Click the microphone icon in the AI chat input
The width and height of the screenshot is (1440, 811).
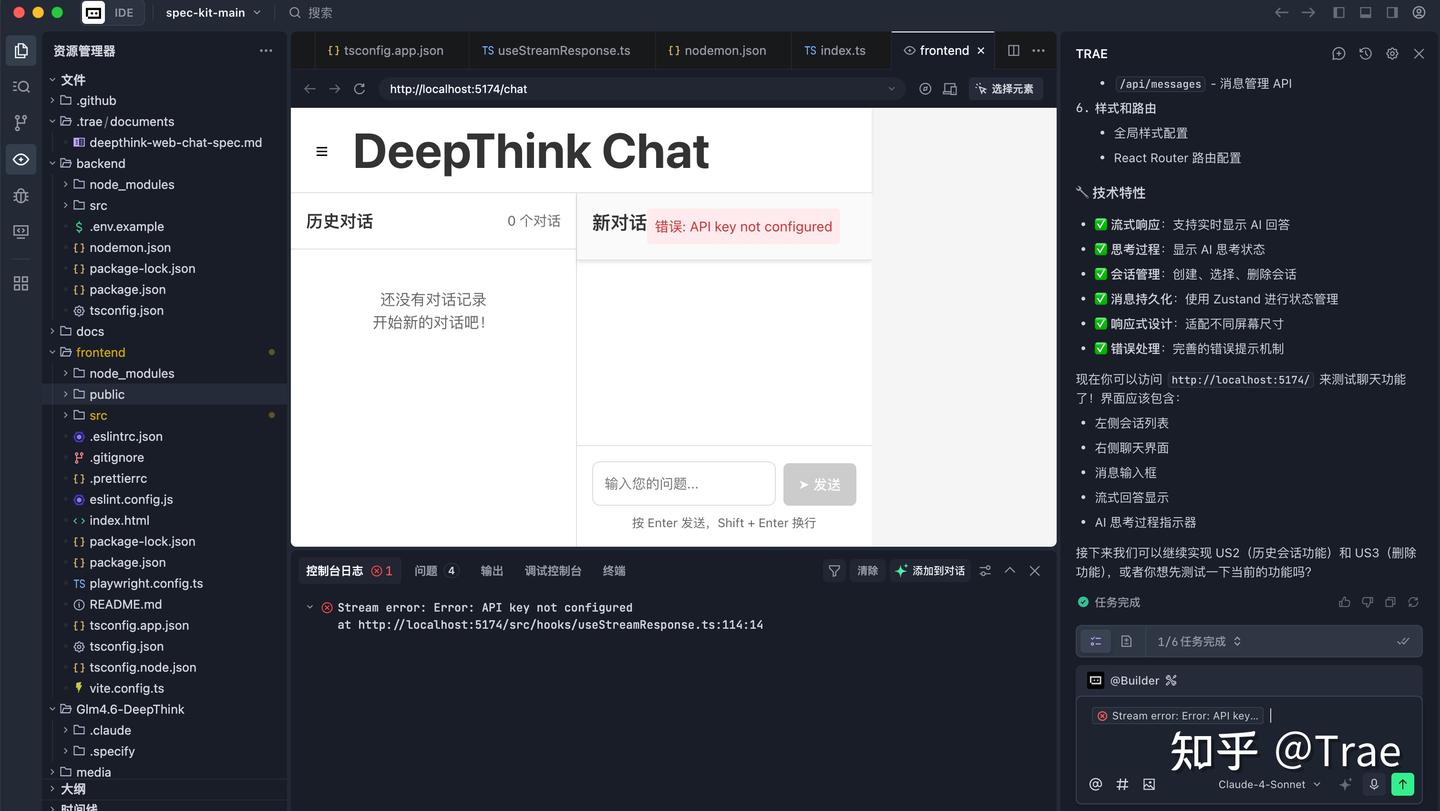pos(1374,784)
